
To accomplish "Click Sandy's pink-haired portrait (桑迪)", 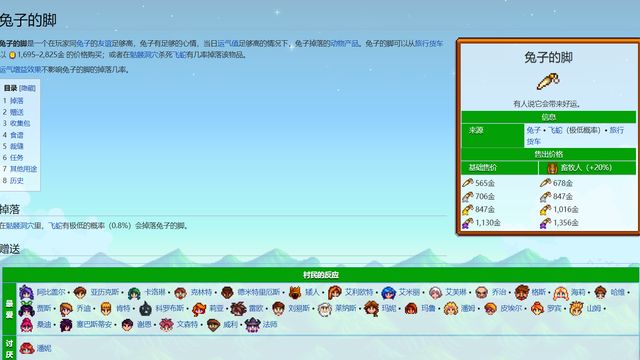I will 26,325.
